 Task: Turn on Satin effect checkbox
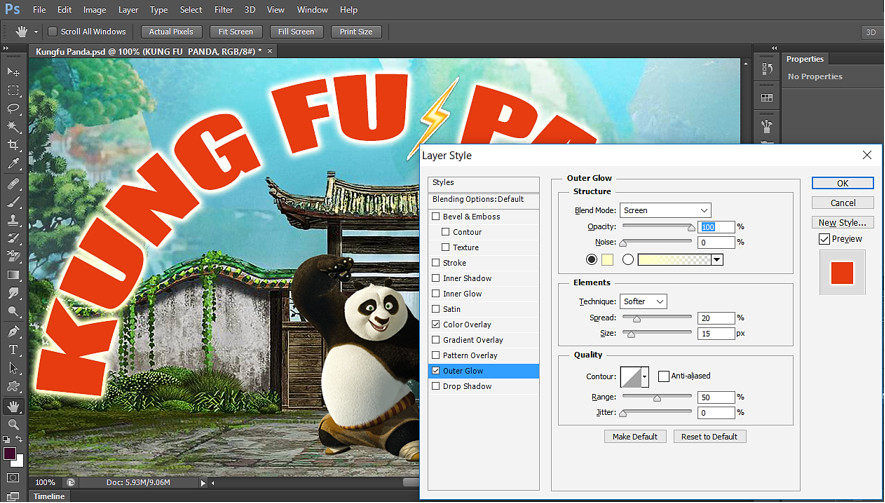pyautogui.click(x=436, y=309)
